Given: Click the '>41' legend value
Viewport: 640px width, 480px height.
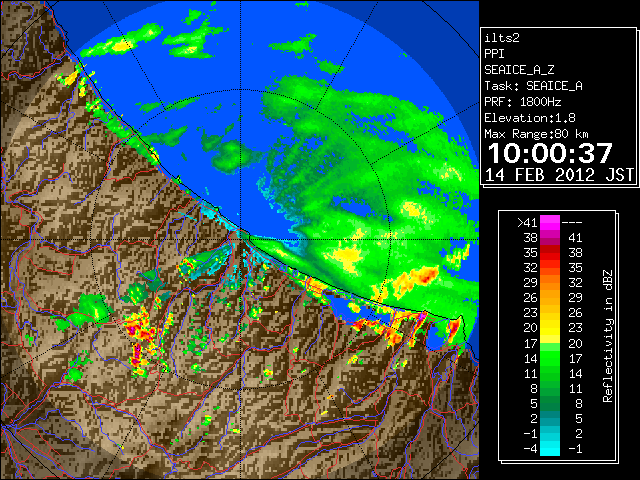Looking at the screenshot, I should 527,223.
